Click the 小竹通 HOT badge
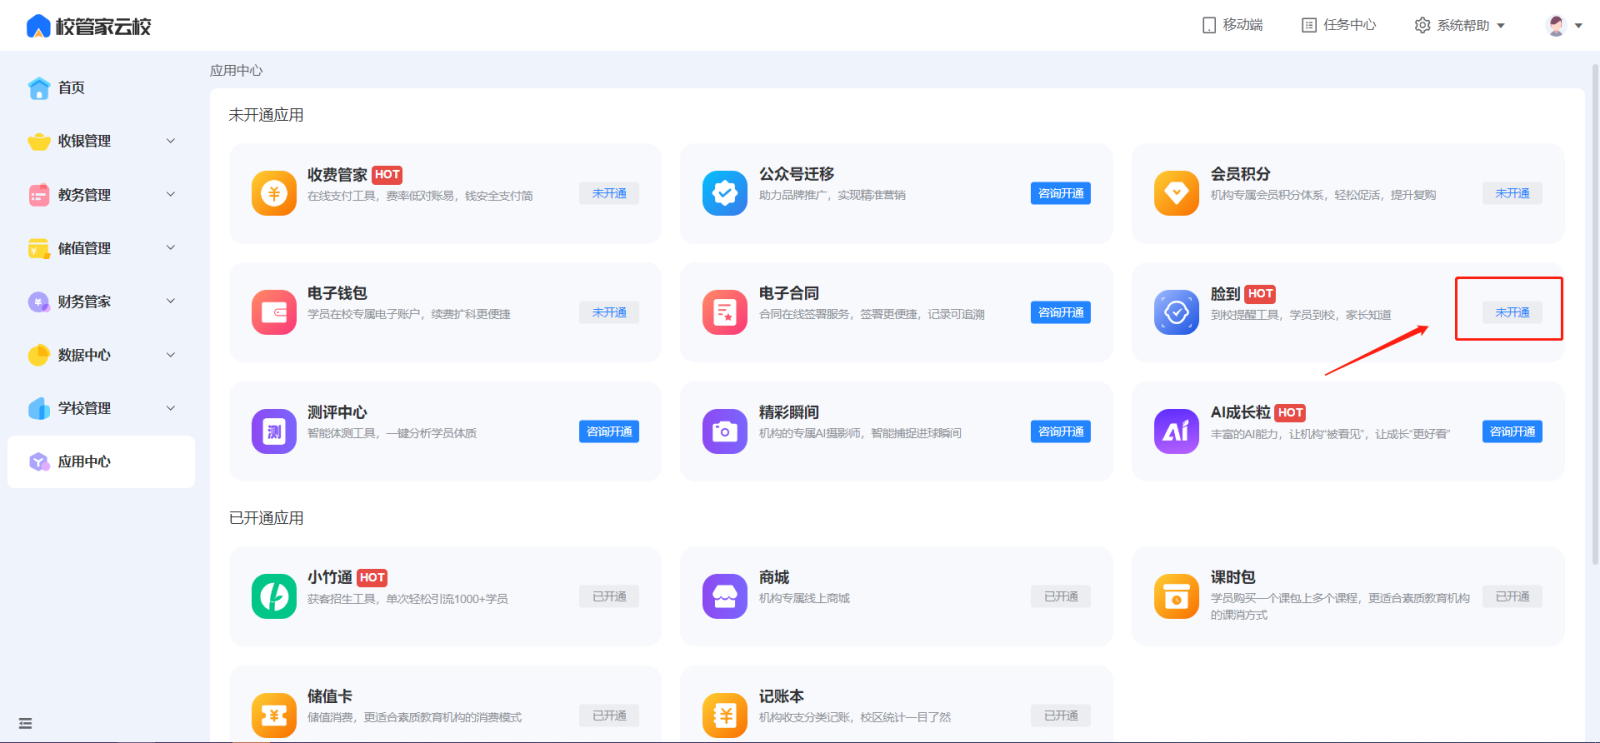The width and height of the screenshot is (1600, 743). point(372,577)
